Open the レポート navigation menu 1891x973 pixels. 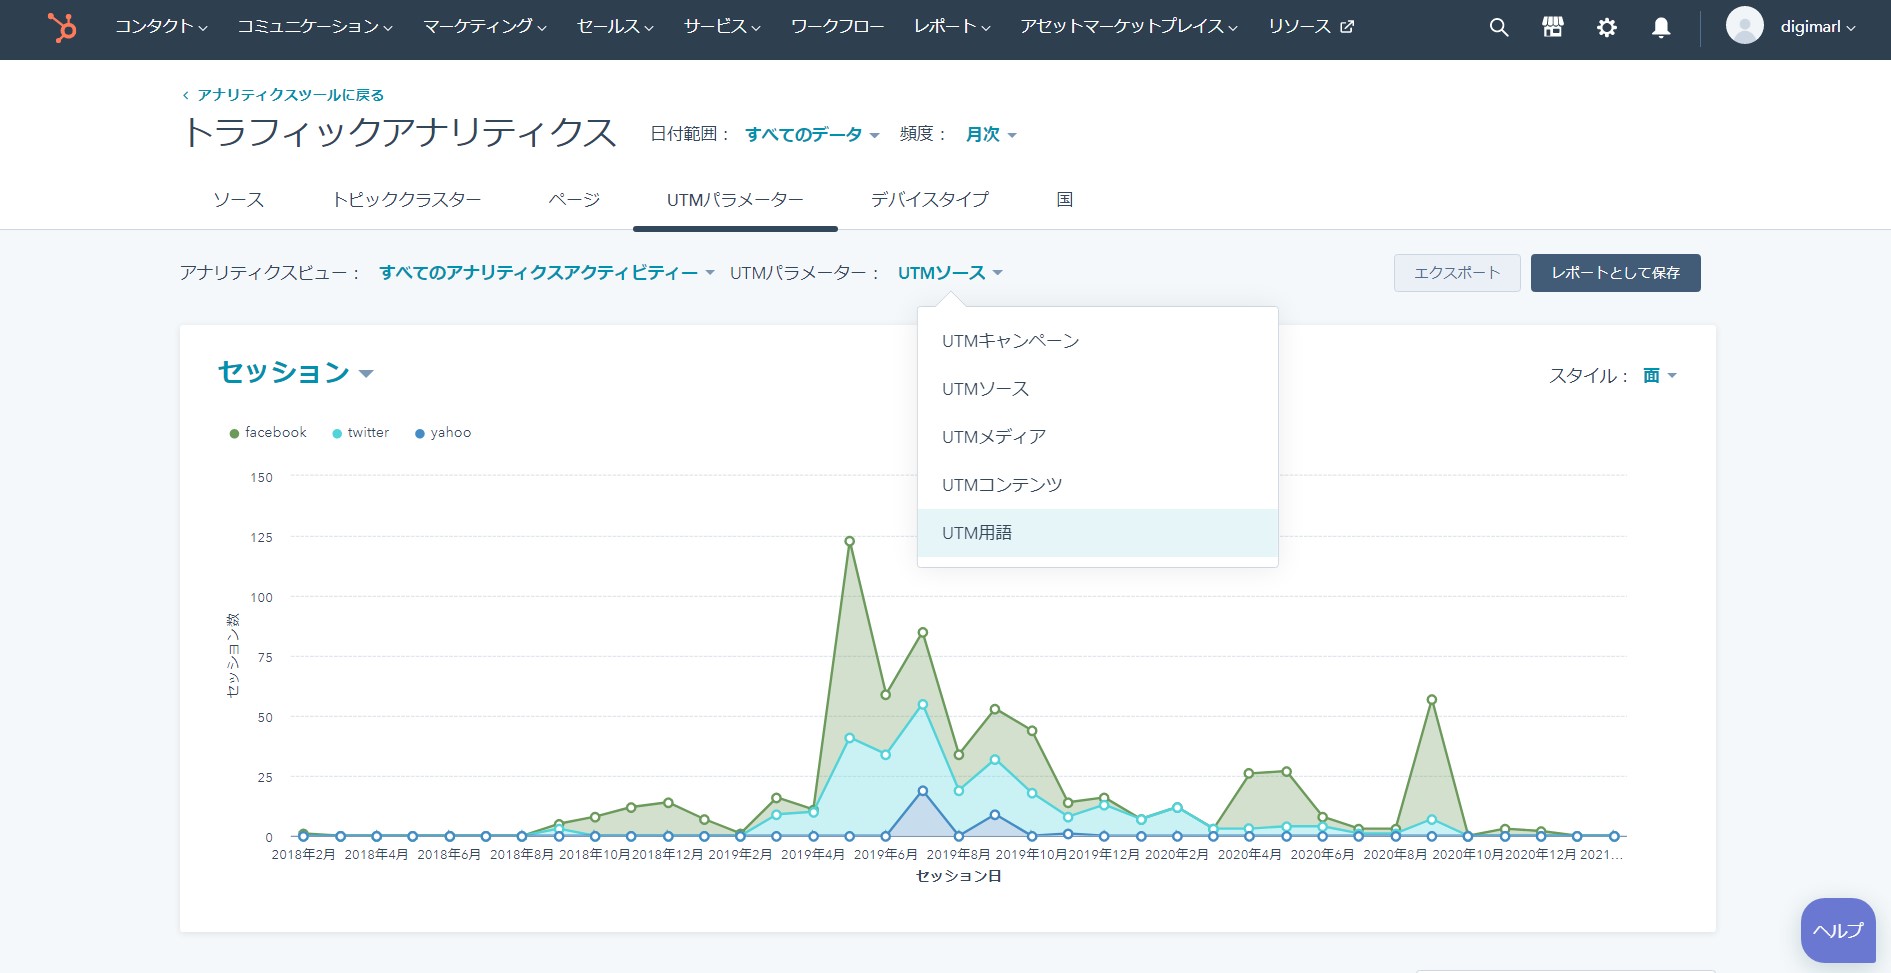point(952,27)
